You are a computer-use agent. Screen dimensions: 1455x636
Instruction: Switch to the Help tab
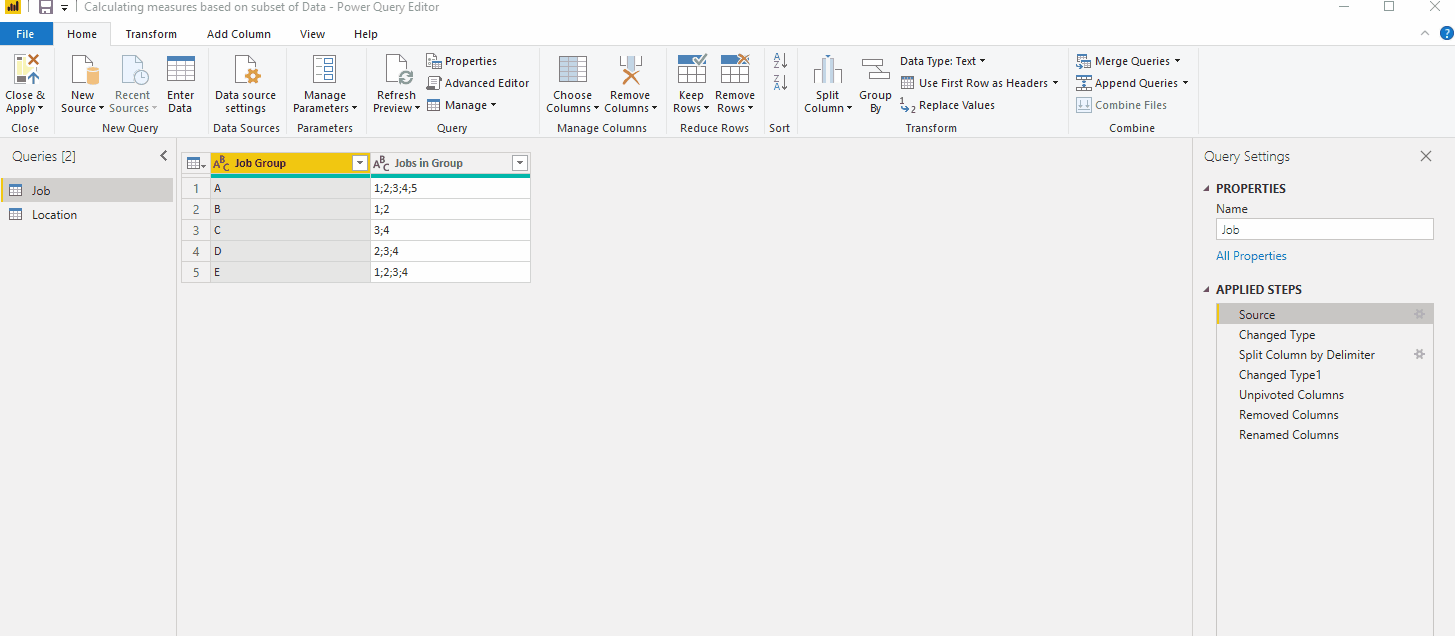366,34
